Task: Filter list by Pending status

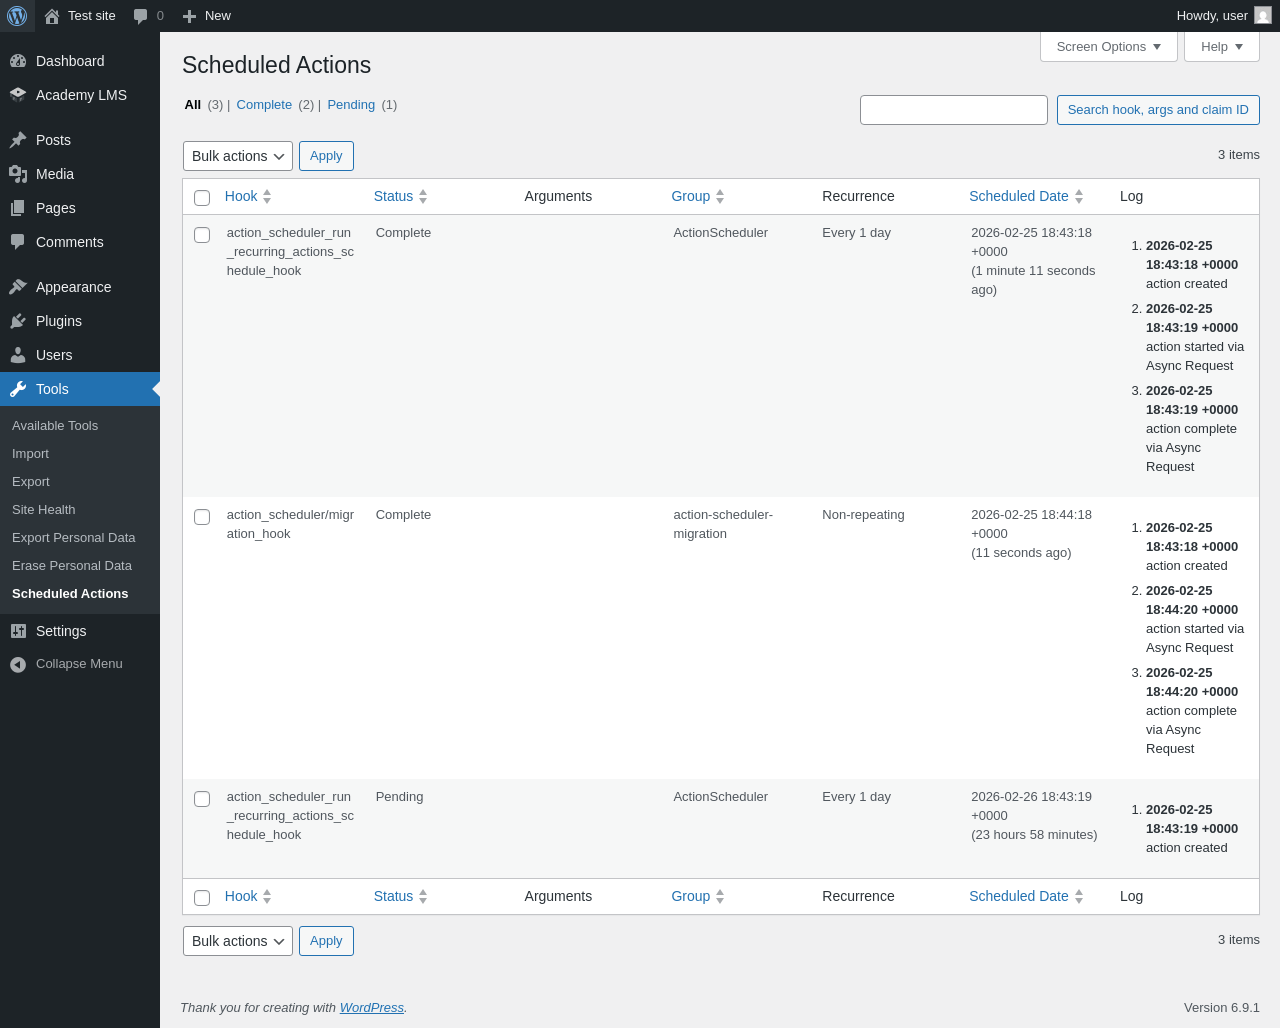Action: click(x=351, y=104)
